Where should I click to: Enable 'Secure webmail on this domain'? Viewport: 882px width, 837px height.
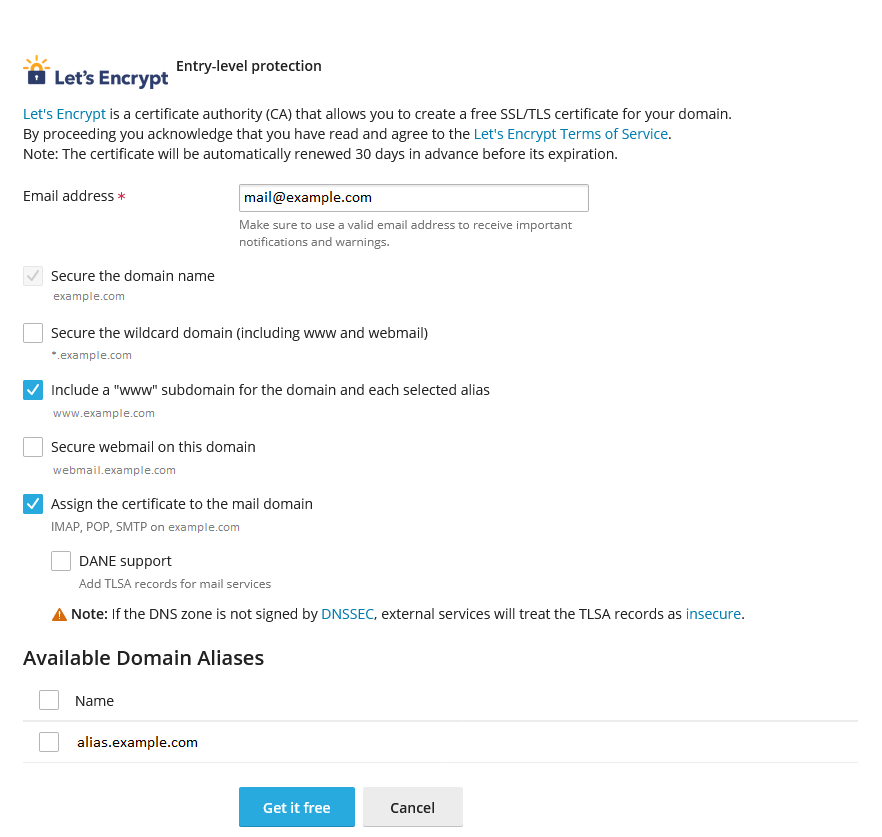click(32, 446)
